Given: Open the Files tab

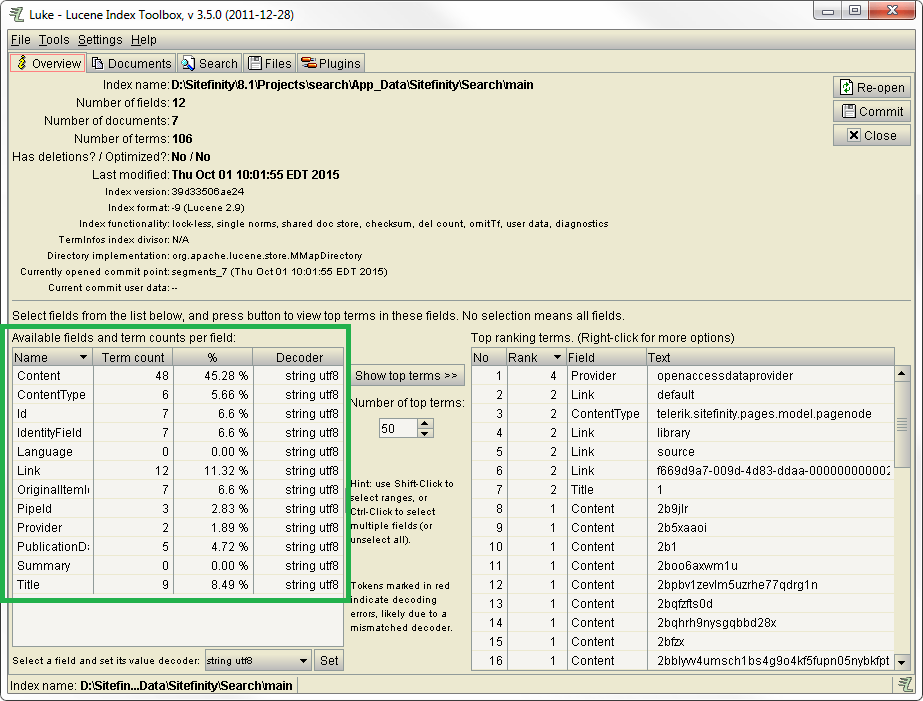Looking at the screenshot, I should pyautogui.click(x=269, y=63).
